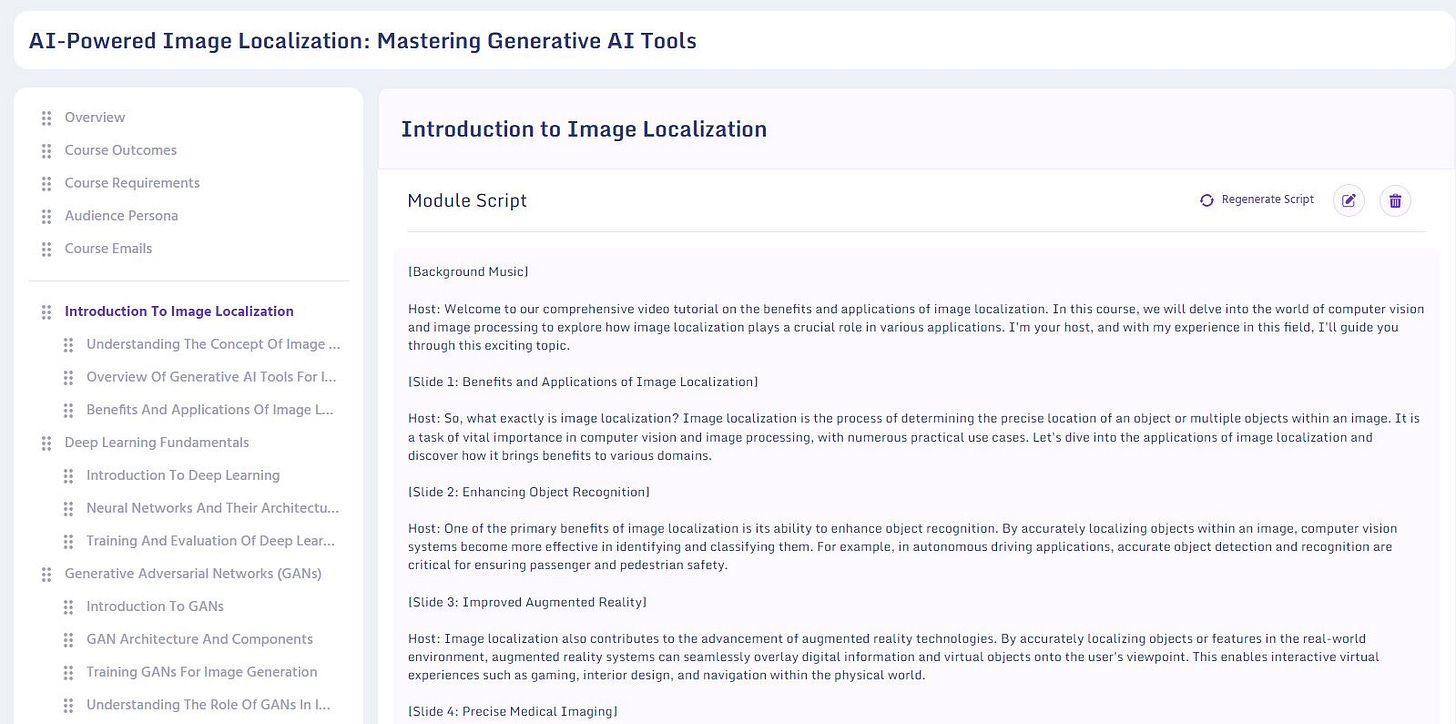Go to Audience Persona

point(121,215)
